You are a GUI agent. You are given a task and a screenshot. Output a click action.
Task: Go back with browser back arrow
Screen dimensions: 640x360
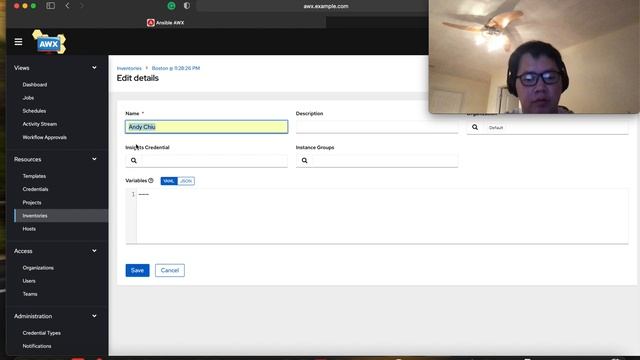[67, 6]
